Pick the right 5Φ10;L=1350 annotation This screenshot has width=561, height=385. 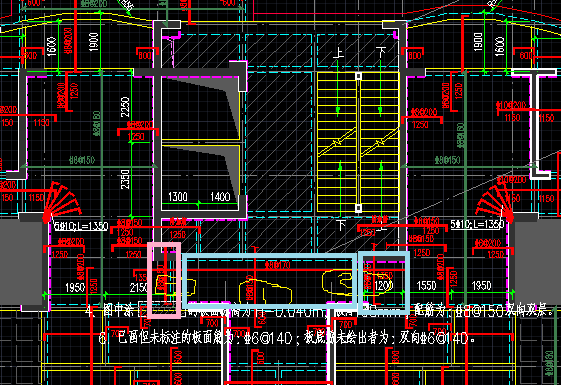(477, 224)
